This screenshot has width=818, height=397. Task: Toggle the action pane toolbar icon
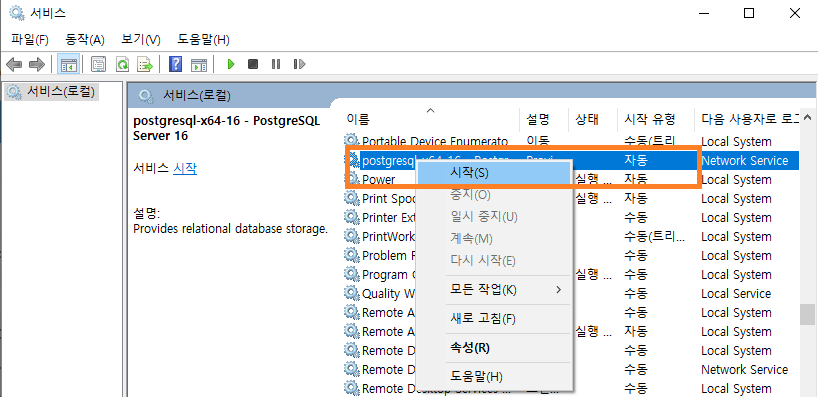click(199, 64)
